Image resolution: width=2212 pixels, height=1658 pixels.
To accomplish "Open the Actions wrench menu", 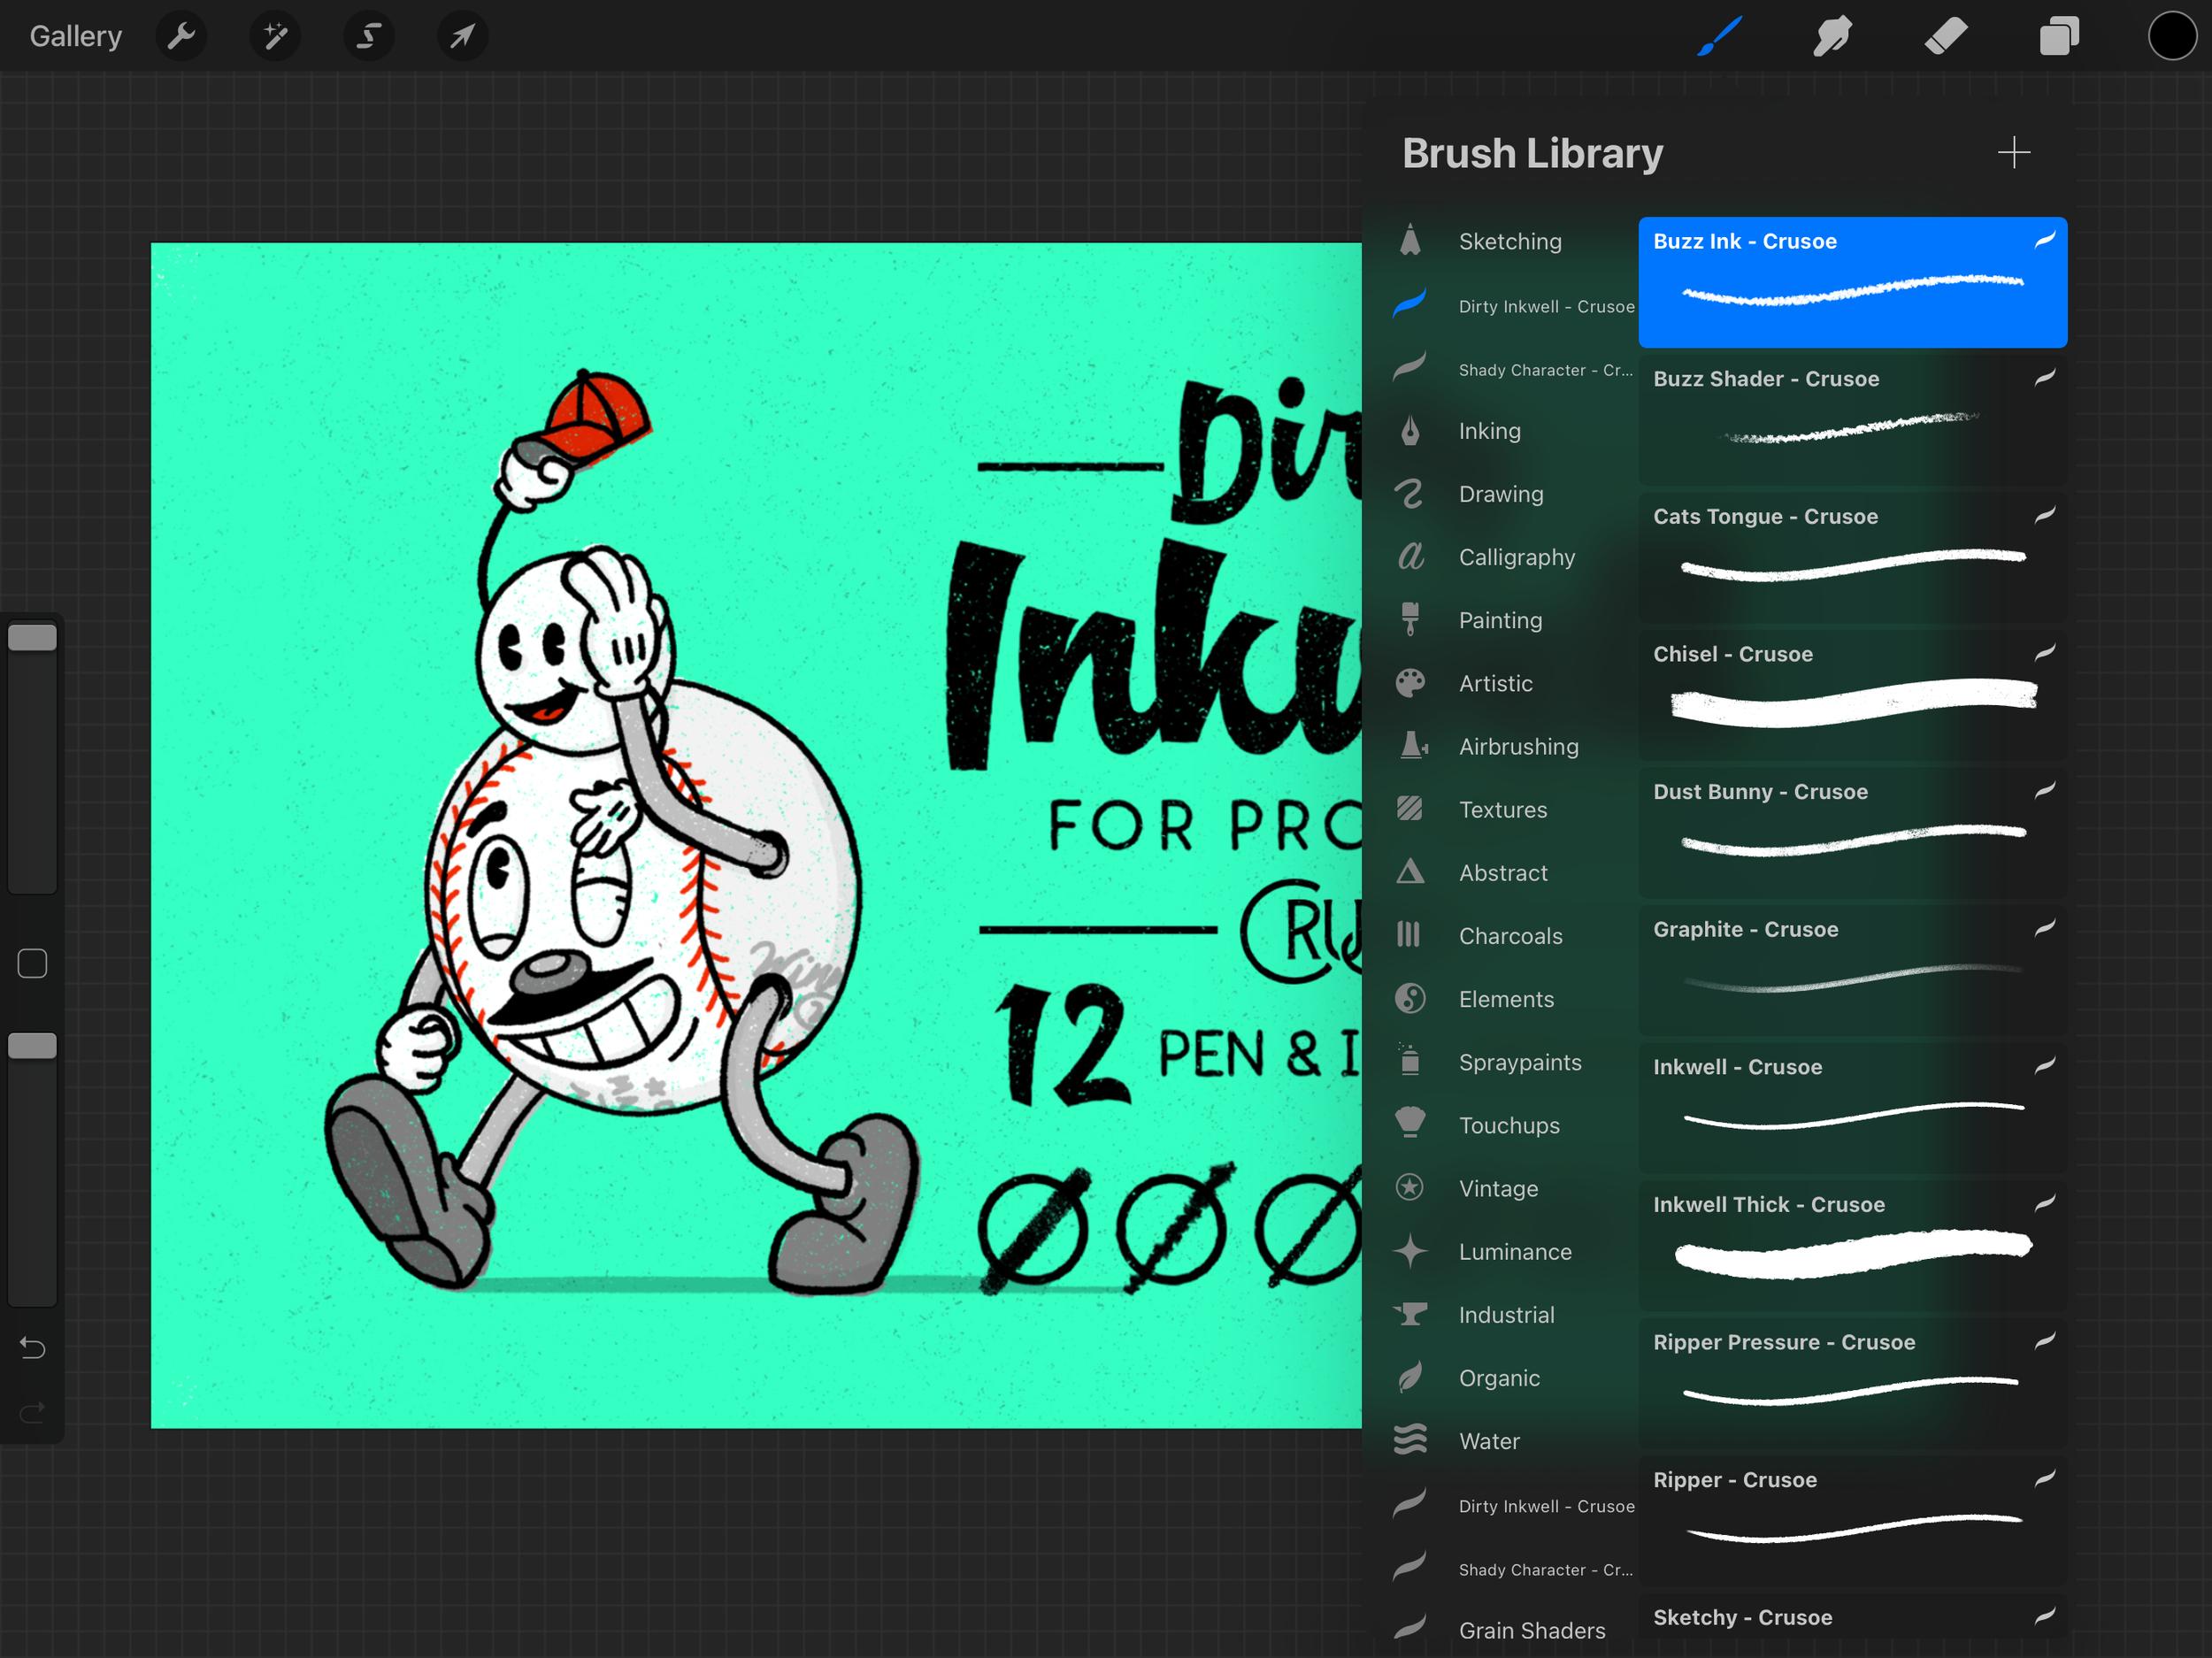I will click(181, 37).
